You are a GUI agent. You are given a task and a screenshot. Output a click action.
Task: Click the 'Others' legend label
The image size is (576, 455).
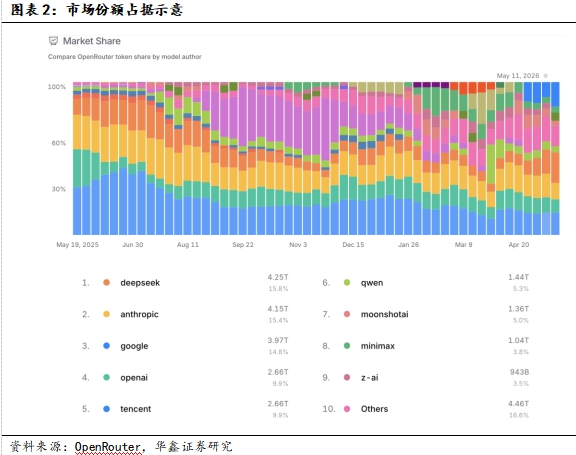(374, 409)
